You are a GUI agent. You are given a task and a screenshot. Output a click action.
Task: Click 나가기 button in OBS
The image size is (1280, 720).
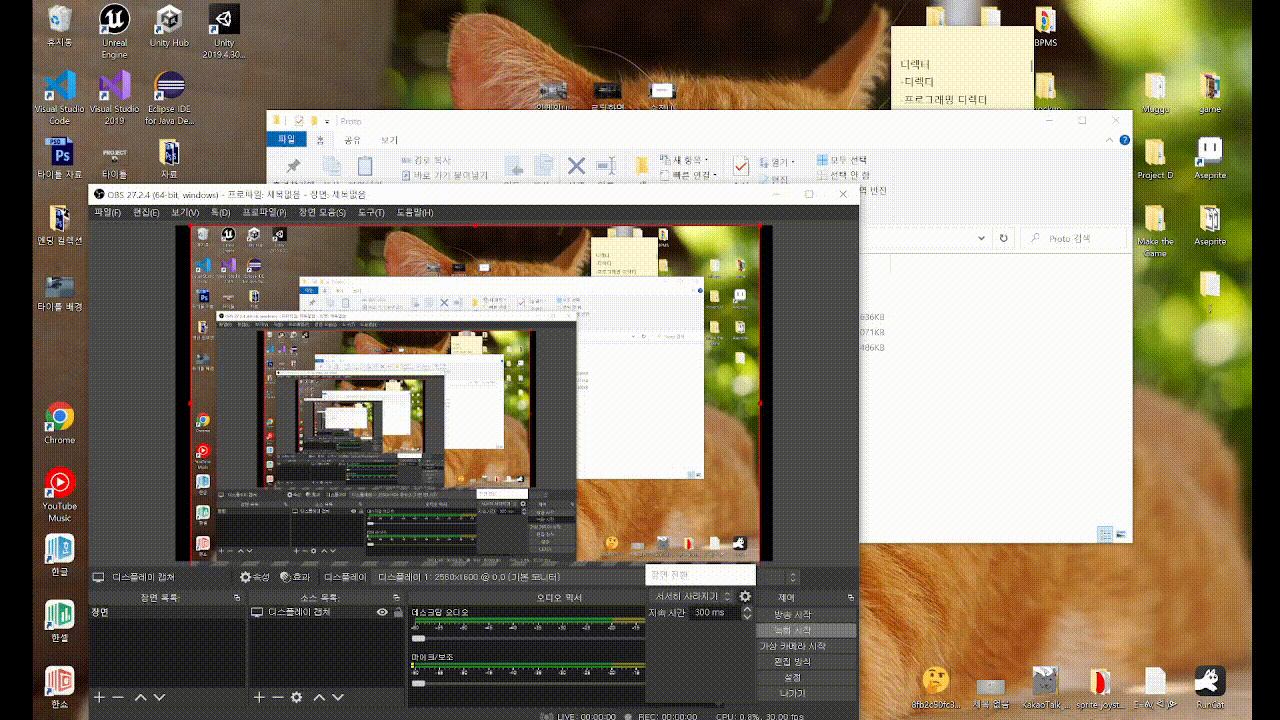click(806, 693)
